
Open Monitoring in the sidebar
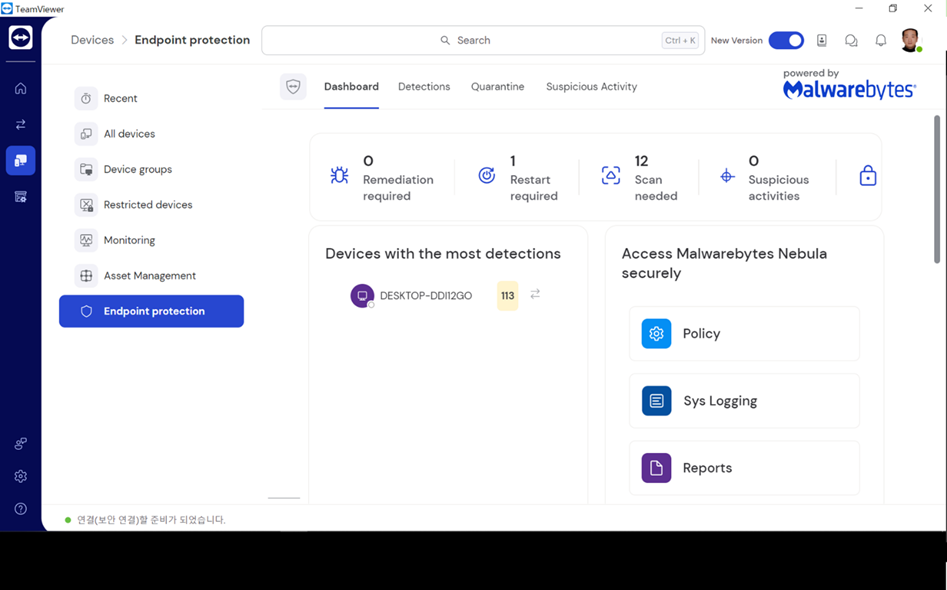tap(152, 240)
